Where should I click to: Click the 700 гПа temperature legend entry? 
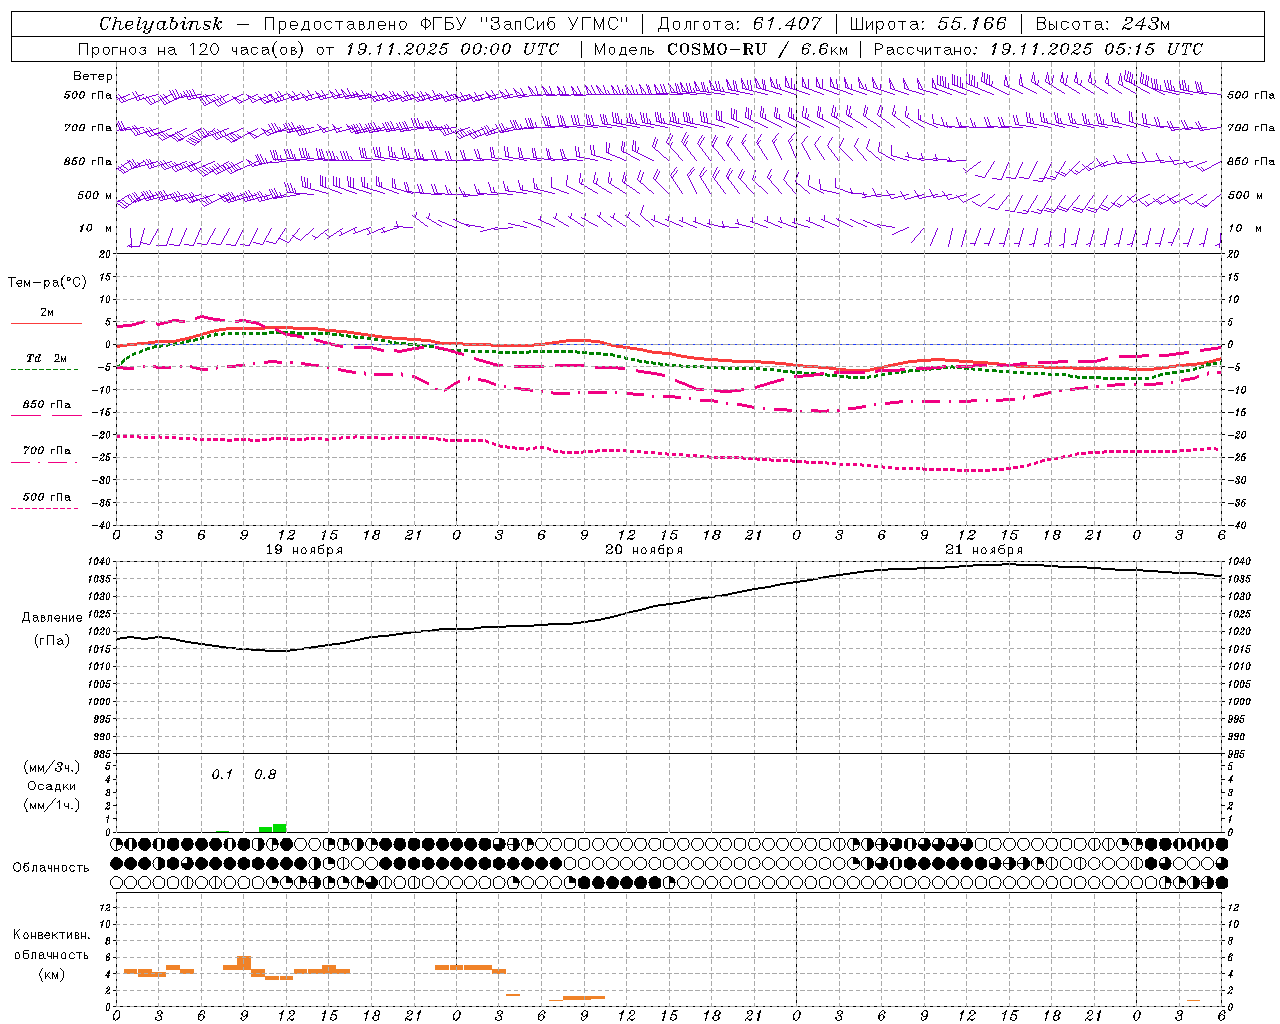coord(47,451)
